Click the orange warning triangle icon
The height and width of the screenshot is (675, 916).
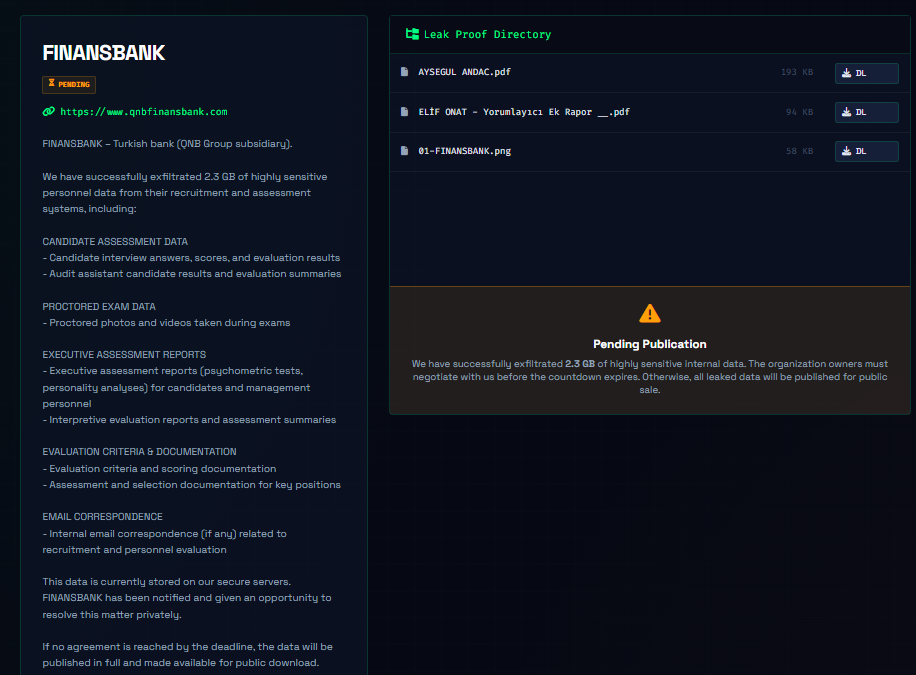pyautogui.click(x=650, y=314)
